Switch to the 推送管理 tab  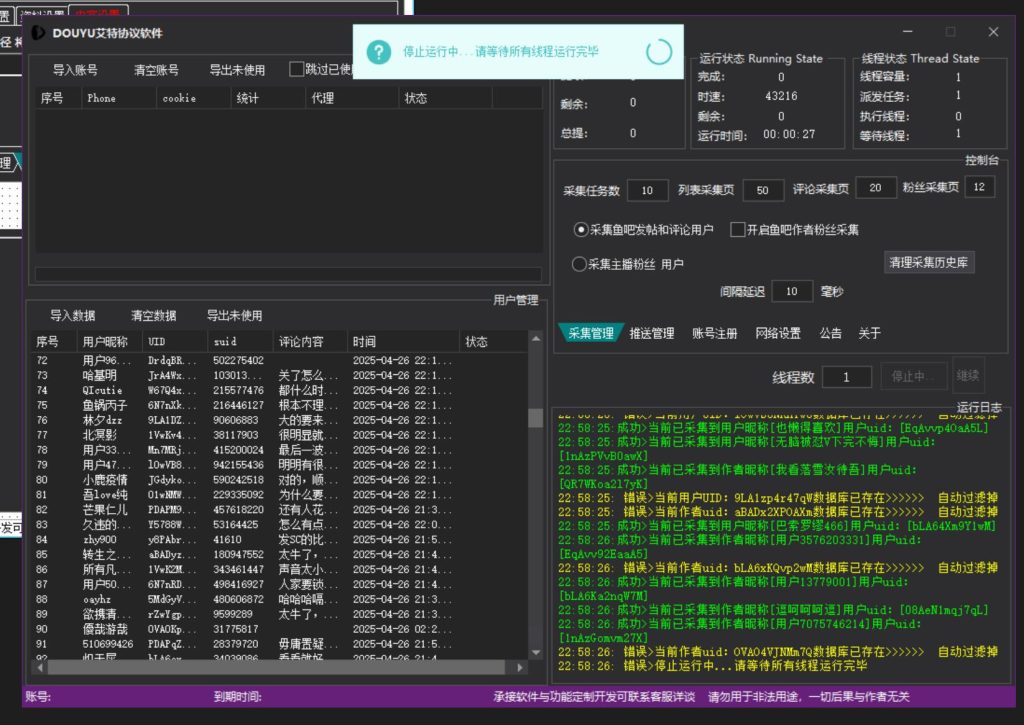pos(651,333)
